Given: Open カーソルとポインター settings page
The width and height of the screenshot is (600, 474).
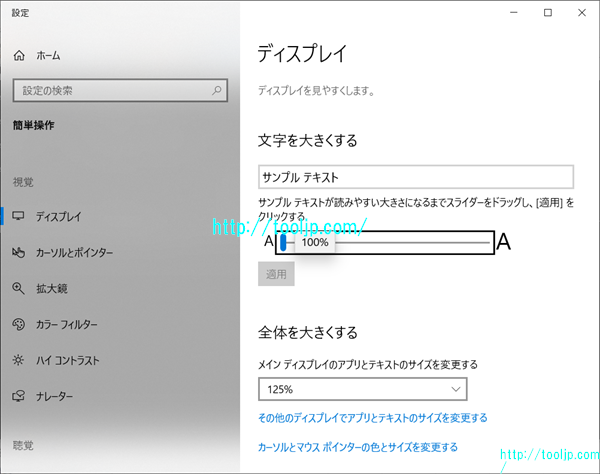Looking at the screenshot, I should point(74,252).
